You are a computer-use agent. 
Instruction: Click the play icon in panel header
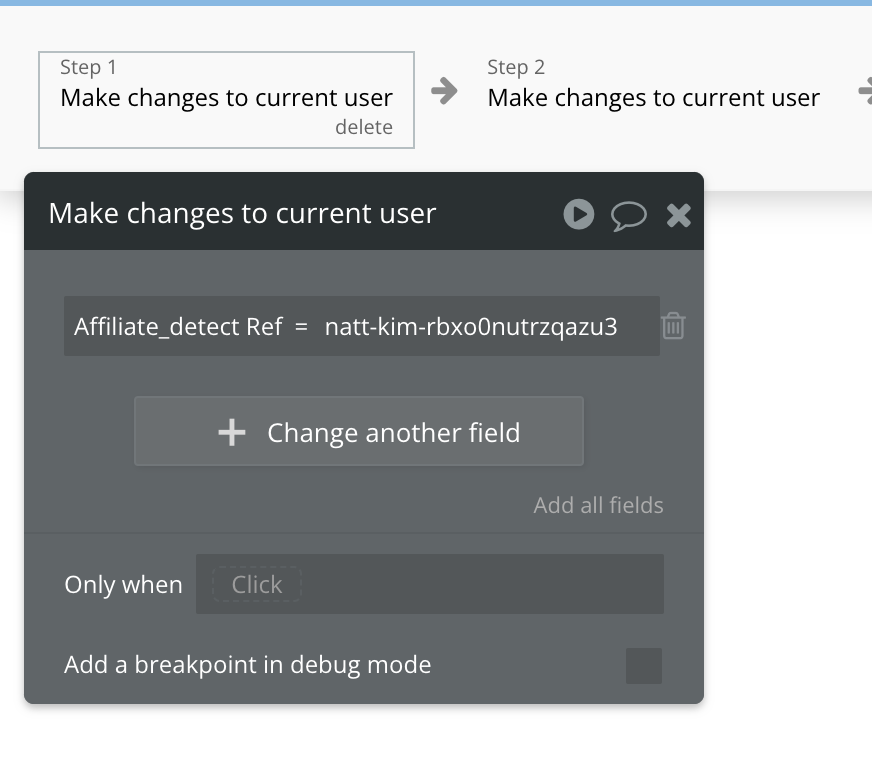coord(578,214)
